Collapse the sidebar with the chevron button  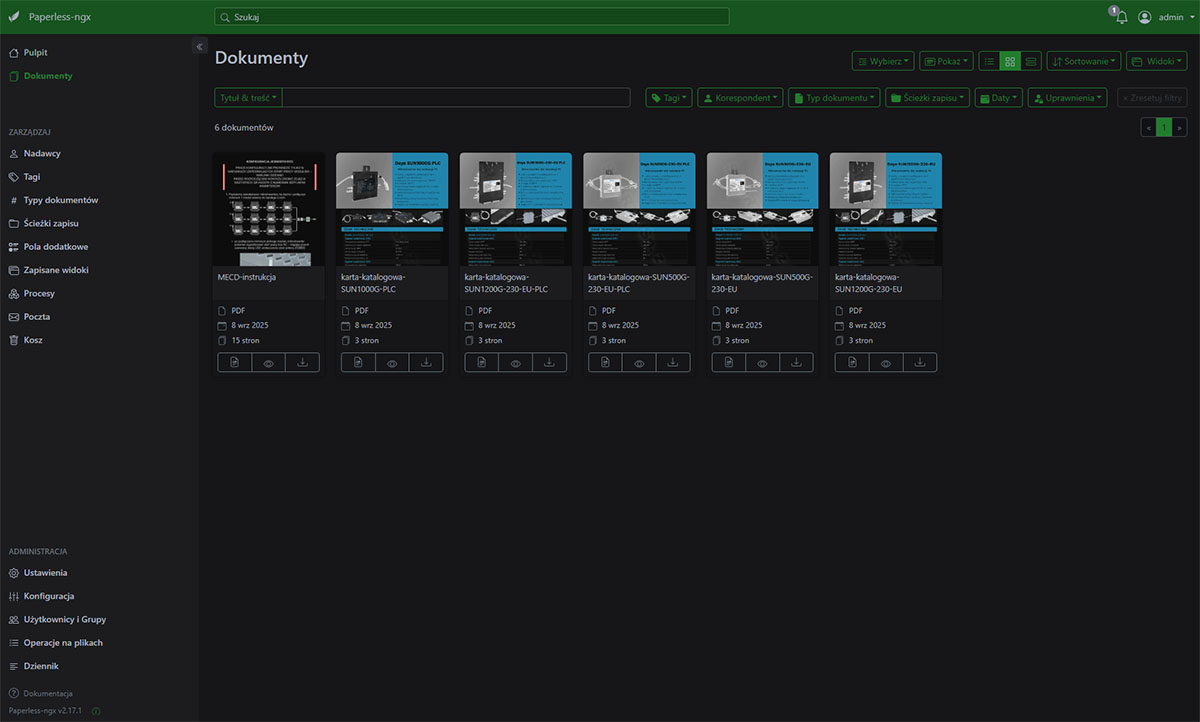point(199,47)
